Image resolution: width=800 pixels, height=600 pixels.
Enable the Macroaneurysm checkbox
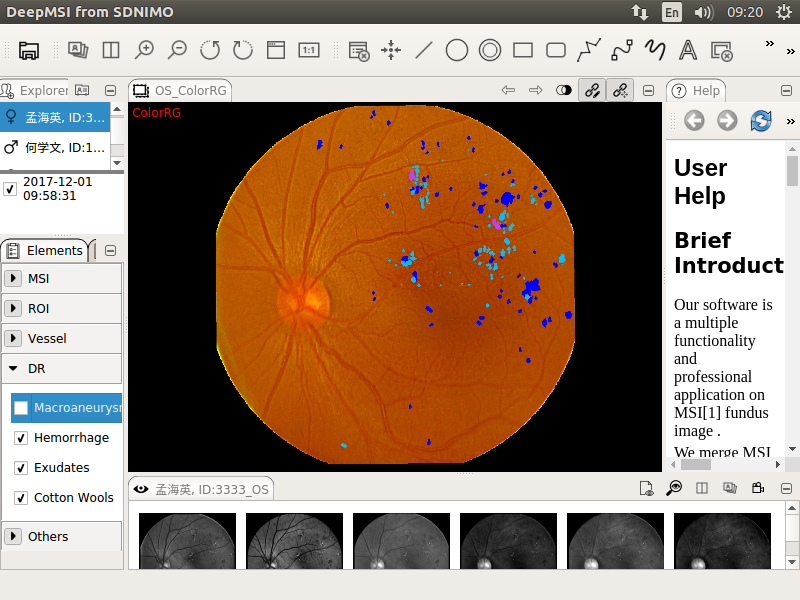pos(21,408)
